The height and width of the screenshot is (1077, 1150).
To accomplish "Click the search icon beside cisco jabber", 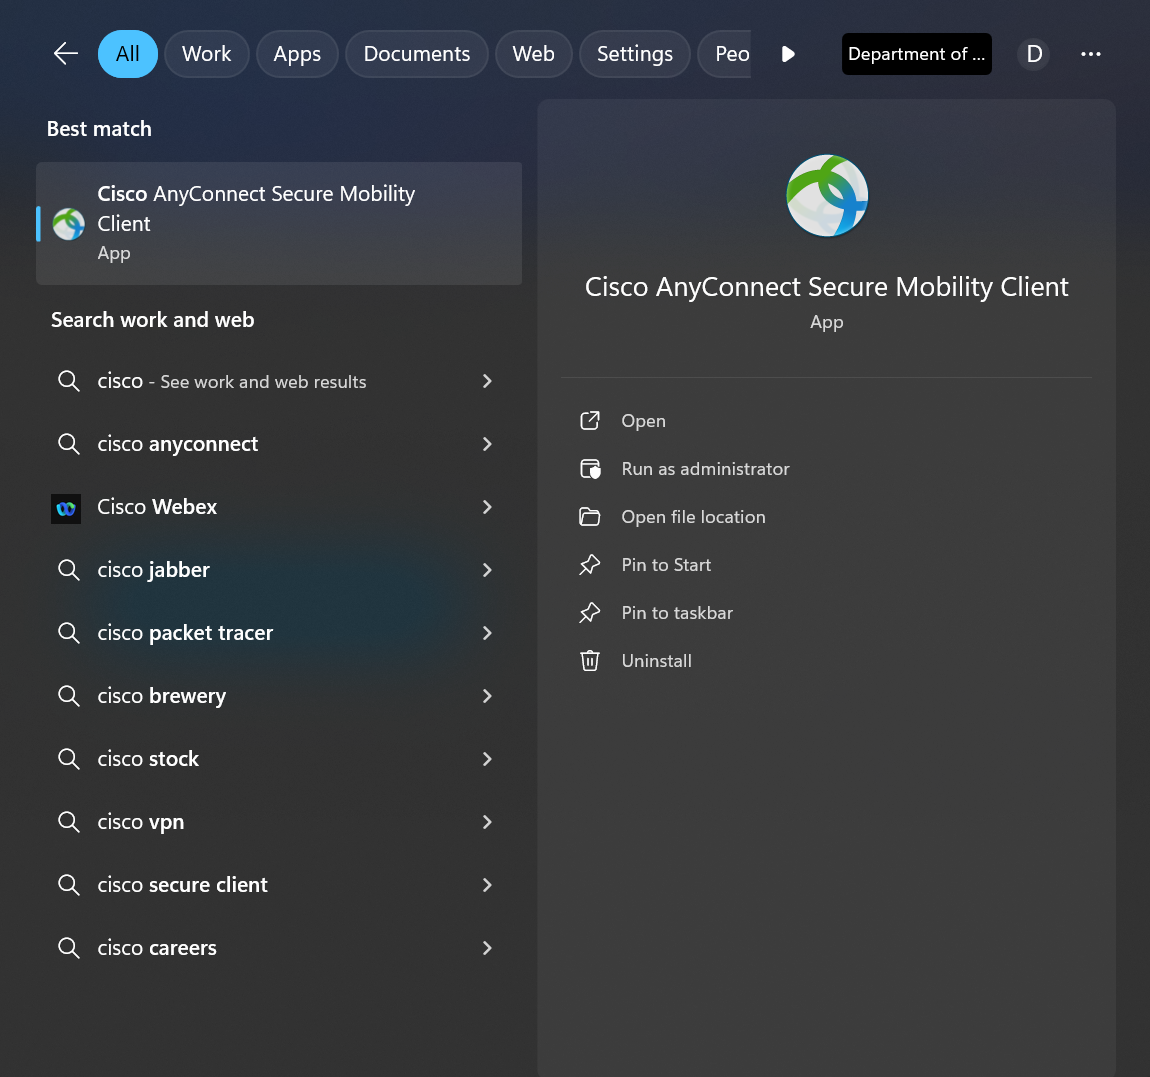I will point(68,570).
